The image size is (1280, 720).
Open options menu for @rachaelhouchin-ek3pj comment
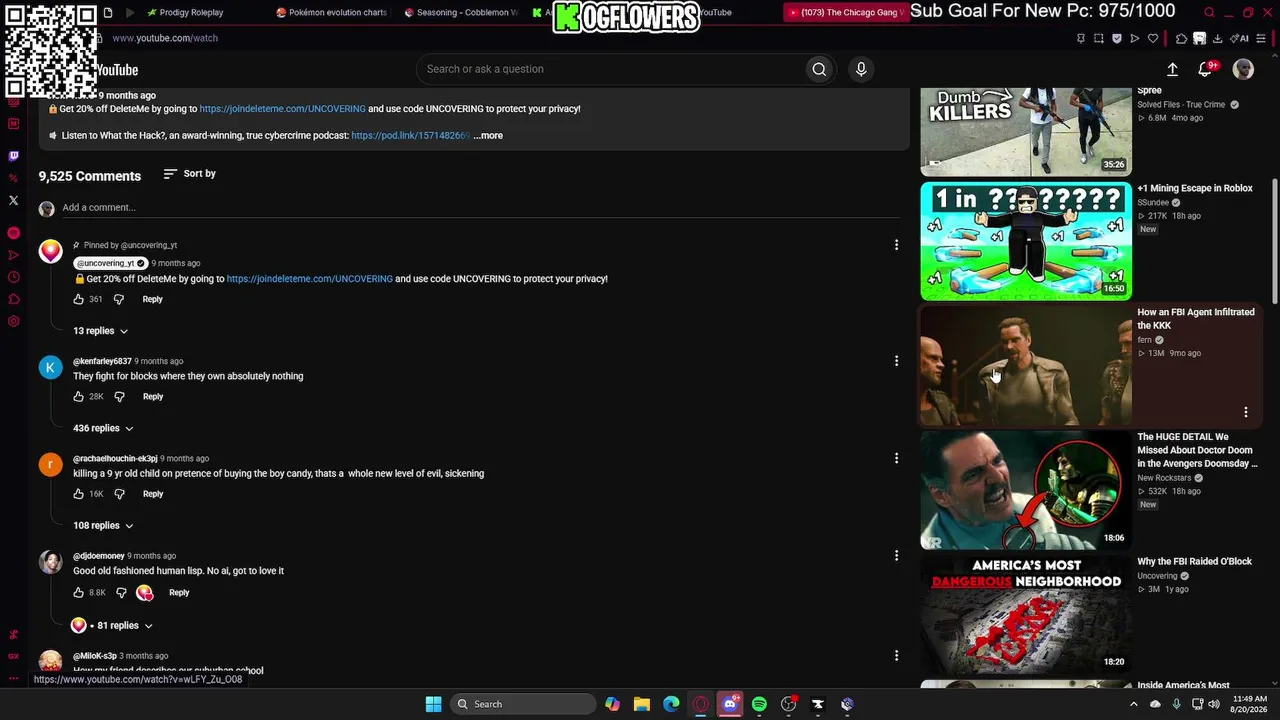896,458
